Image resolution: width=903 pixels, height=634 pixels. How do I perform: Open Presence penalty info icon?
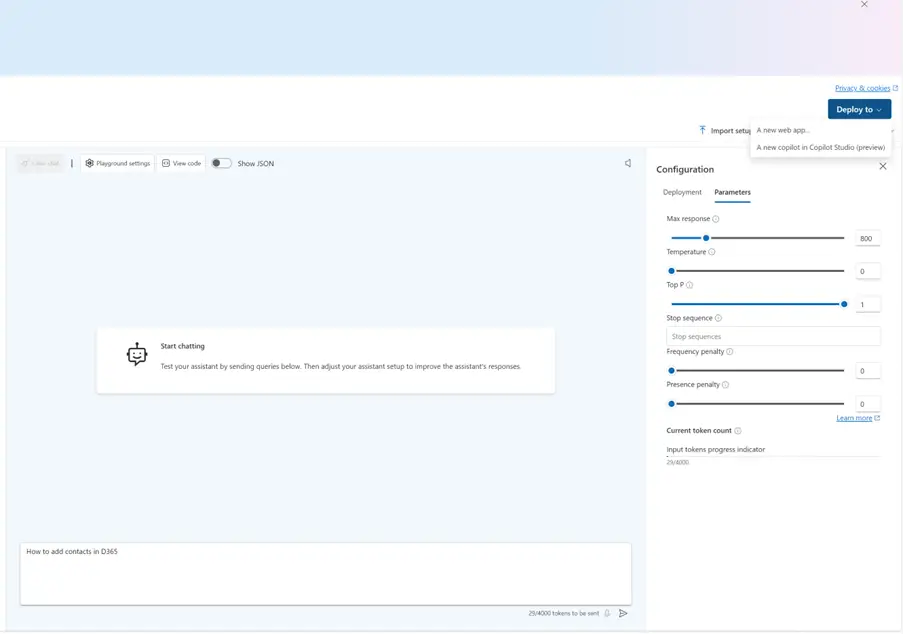[726, 385]
